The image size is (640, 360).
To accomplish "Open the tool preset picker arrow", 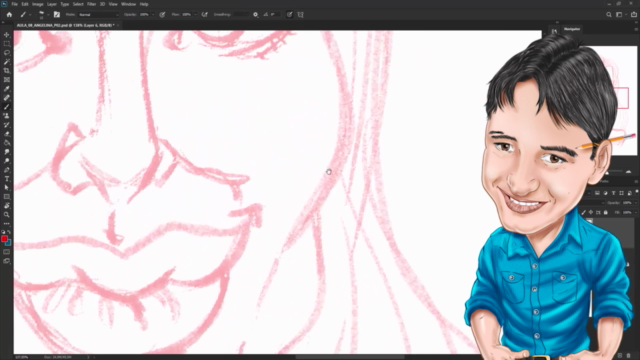I will [x=30, y=15].
